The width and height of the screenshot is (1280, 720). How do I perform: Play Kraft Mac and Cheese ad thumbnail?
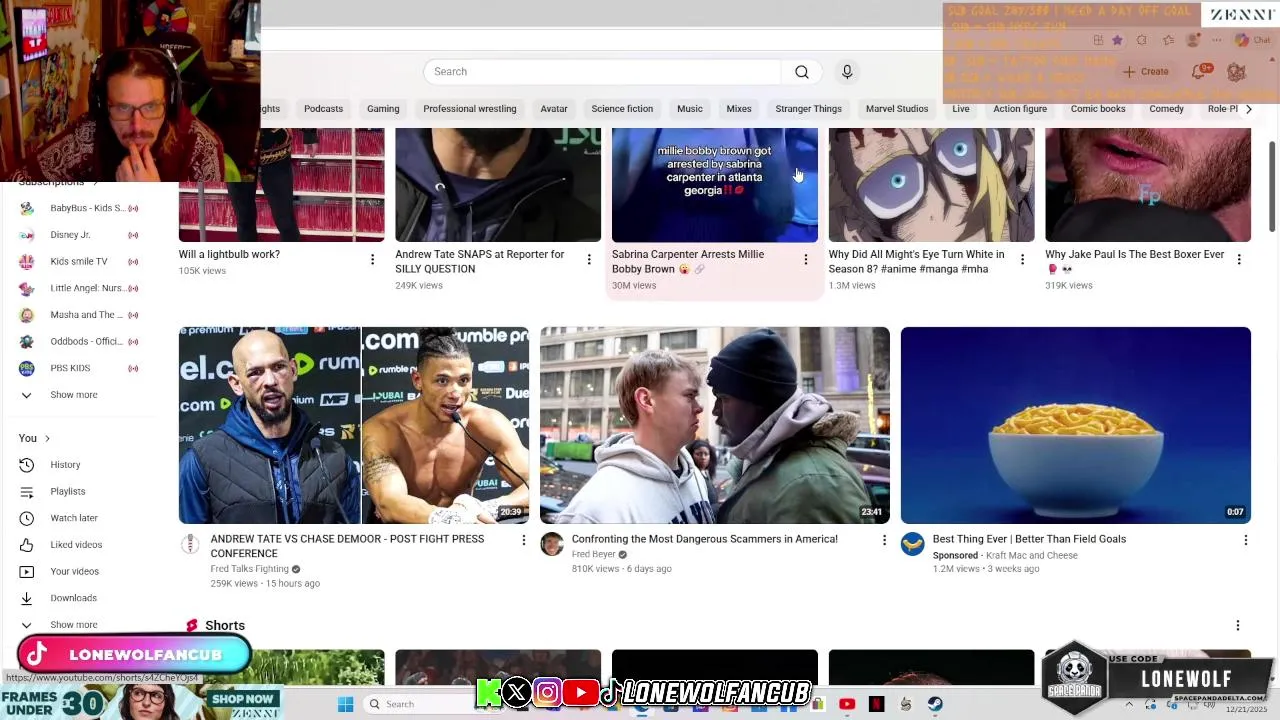tap(1076, 425)
